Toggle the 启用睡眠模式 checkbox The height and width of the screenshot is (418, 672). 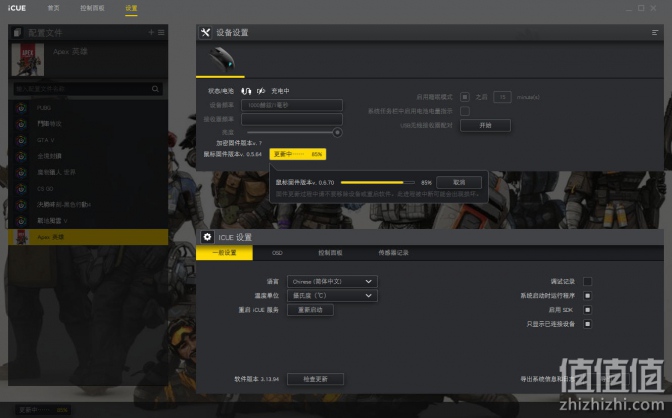coord(465,97)
